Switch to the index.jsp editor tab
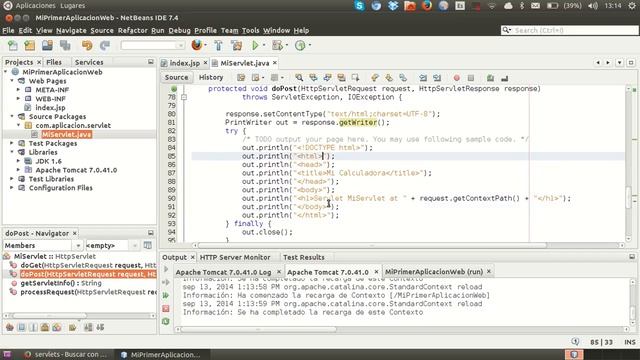This screenshot has height=360, width=640. click(x=184, y=63)
